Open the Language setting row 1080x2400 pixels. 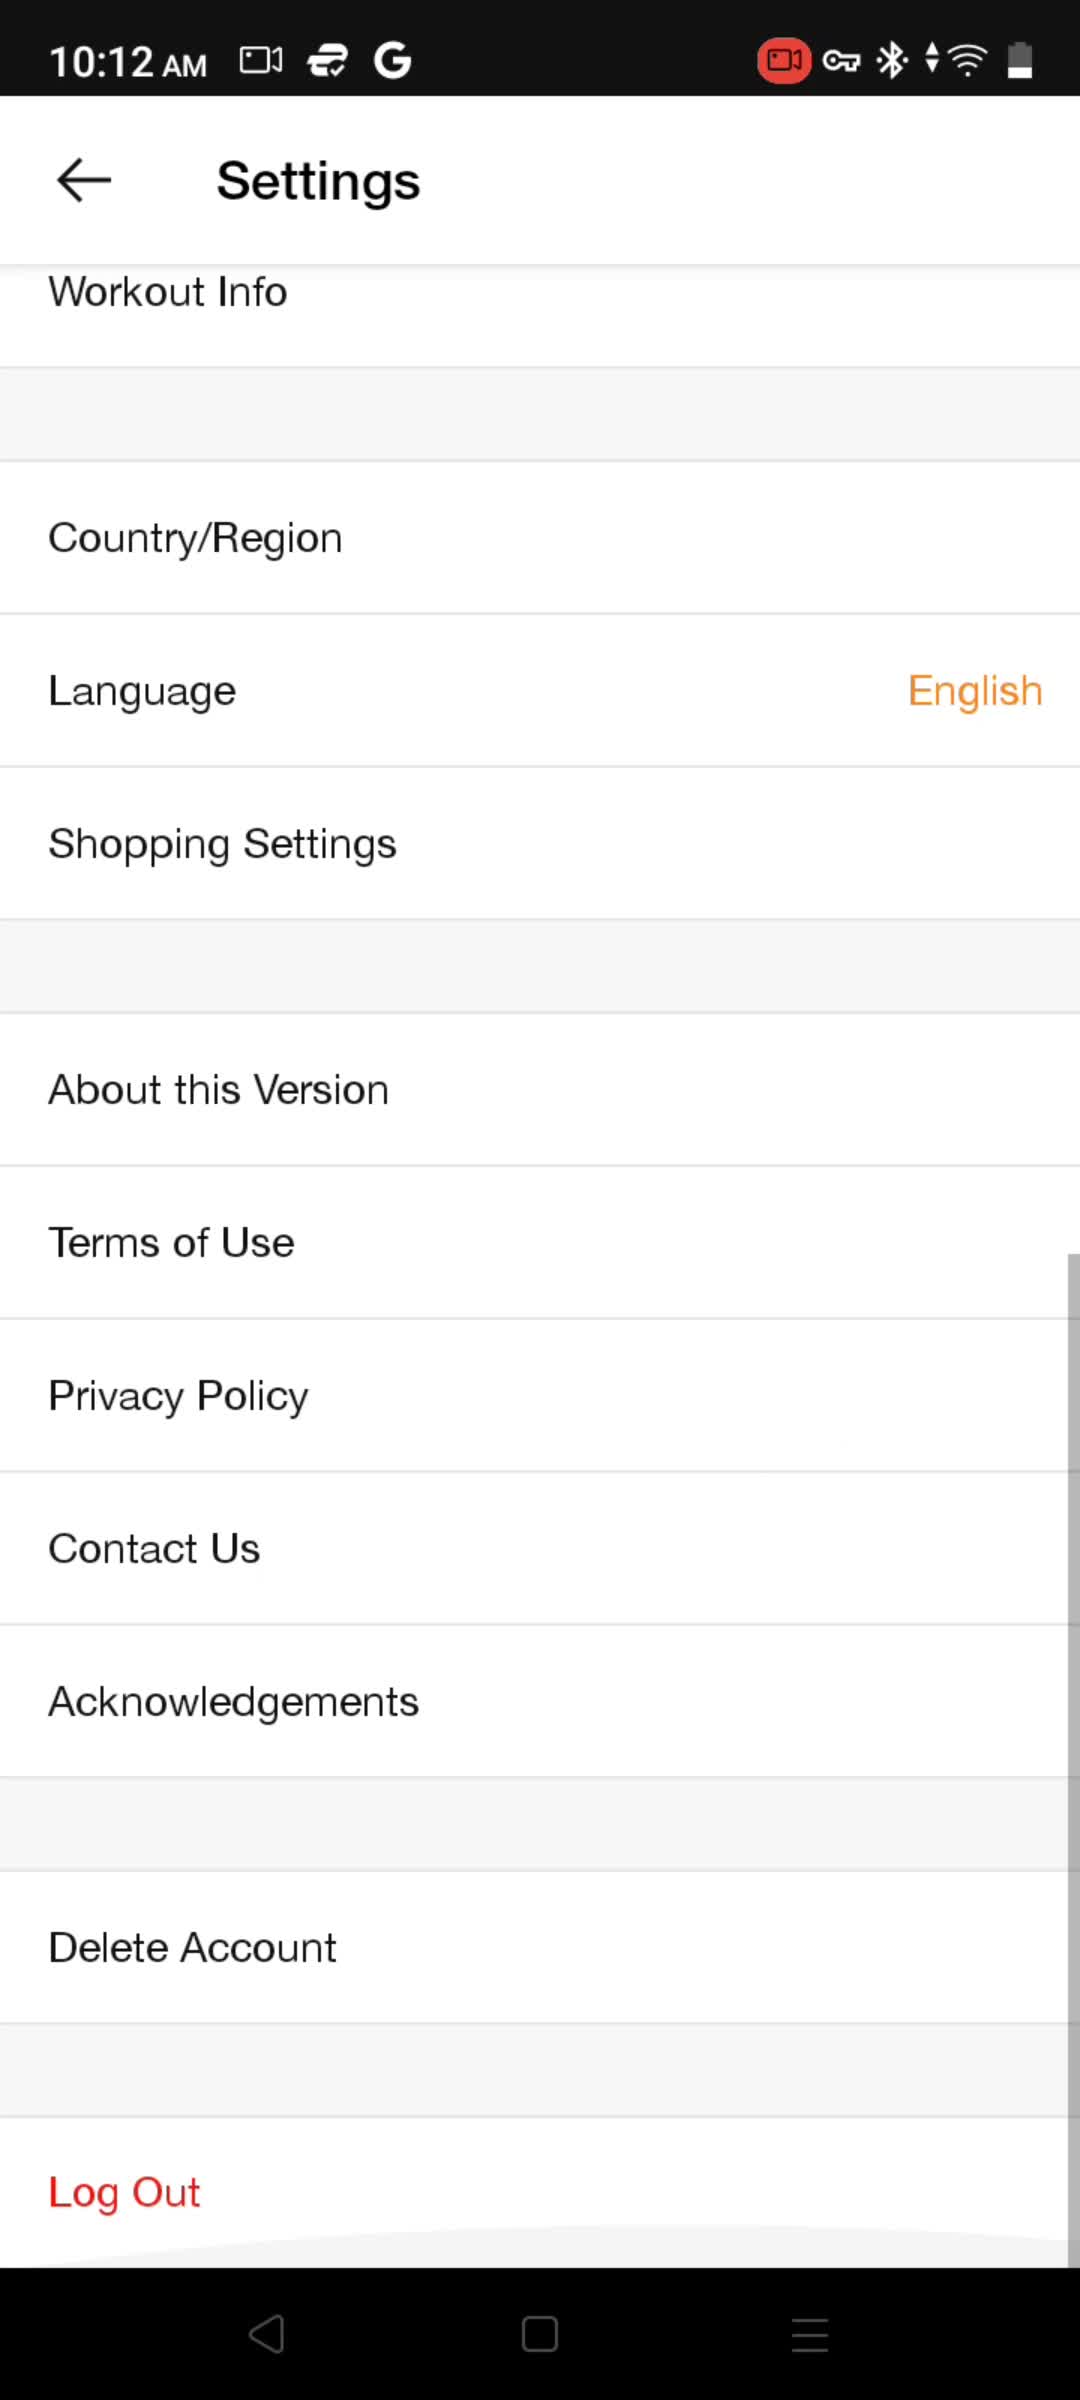[x=540, y=691]
